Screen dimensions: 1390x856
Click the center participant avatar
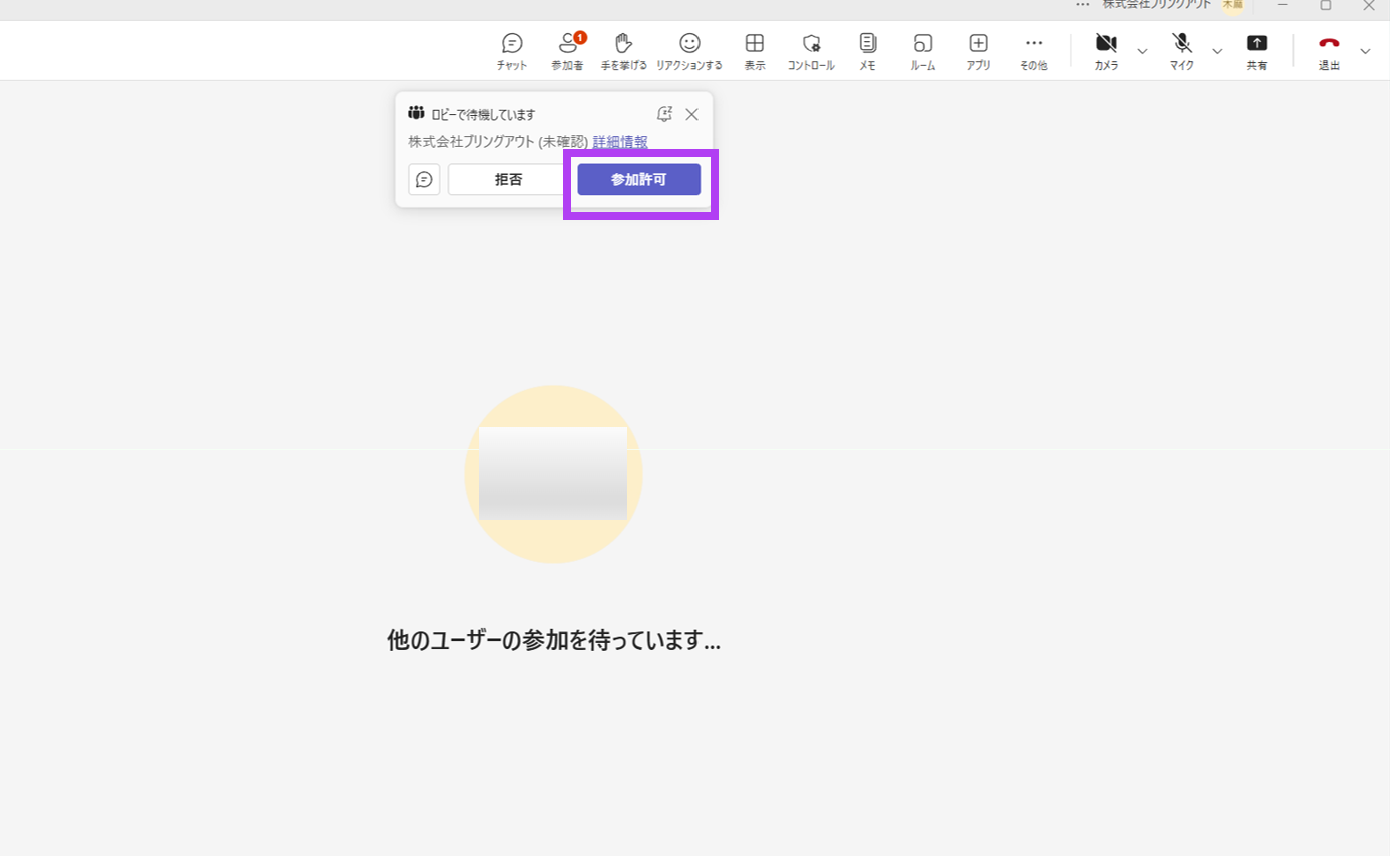[x=553, y=474]
